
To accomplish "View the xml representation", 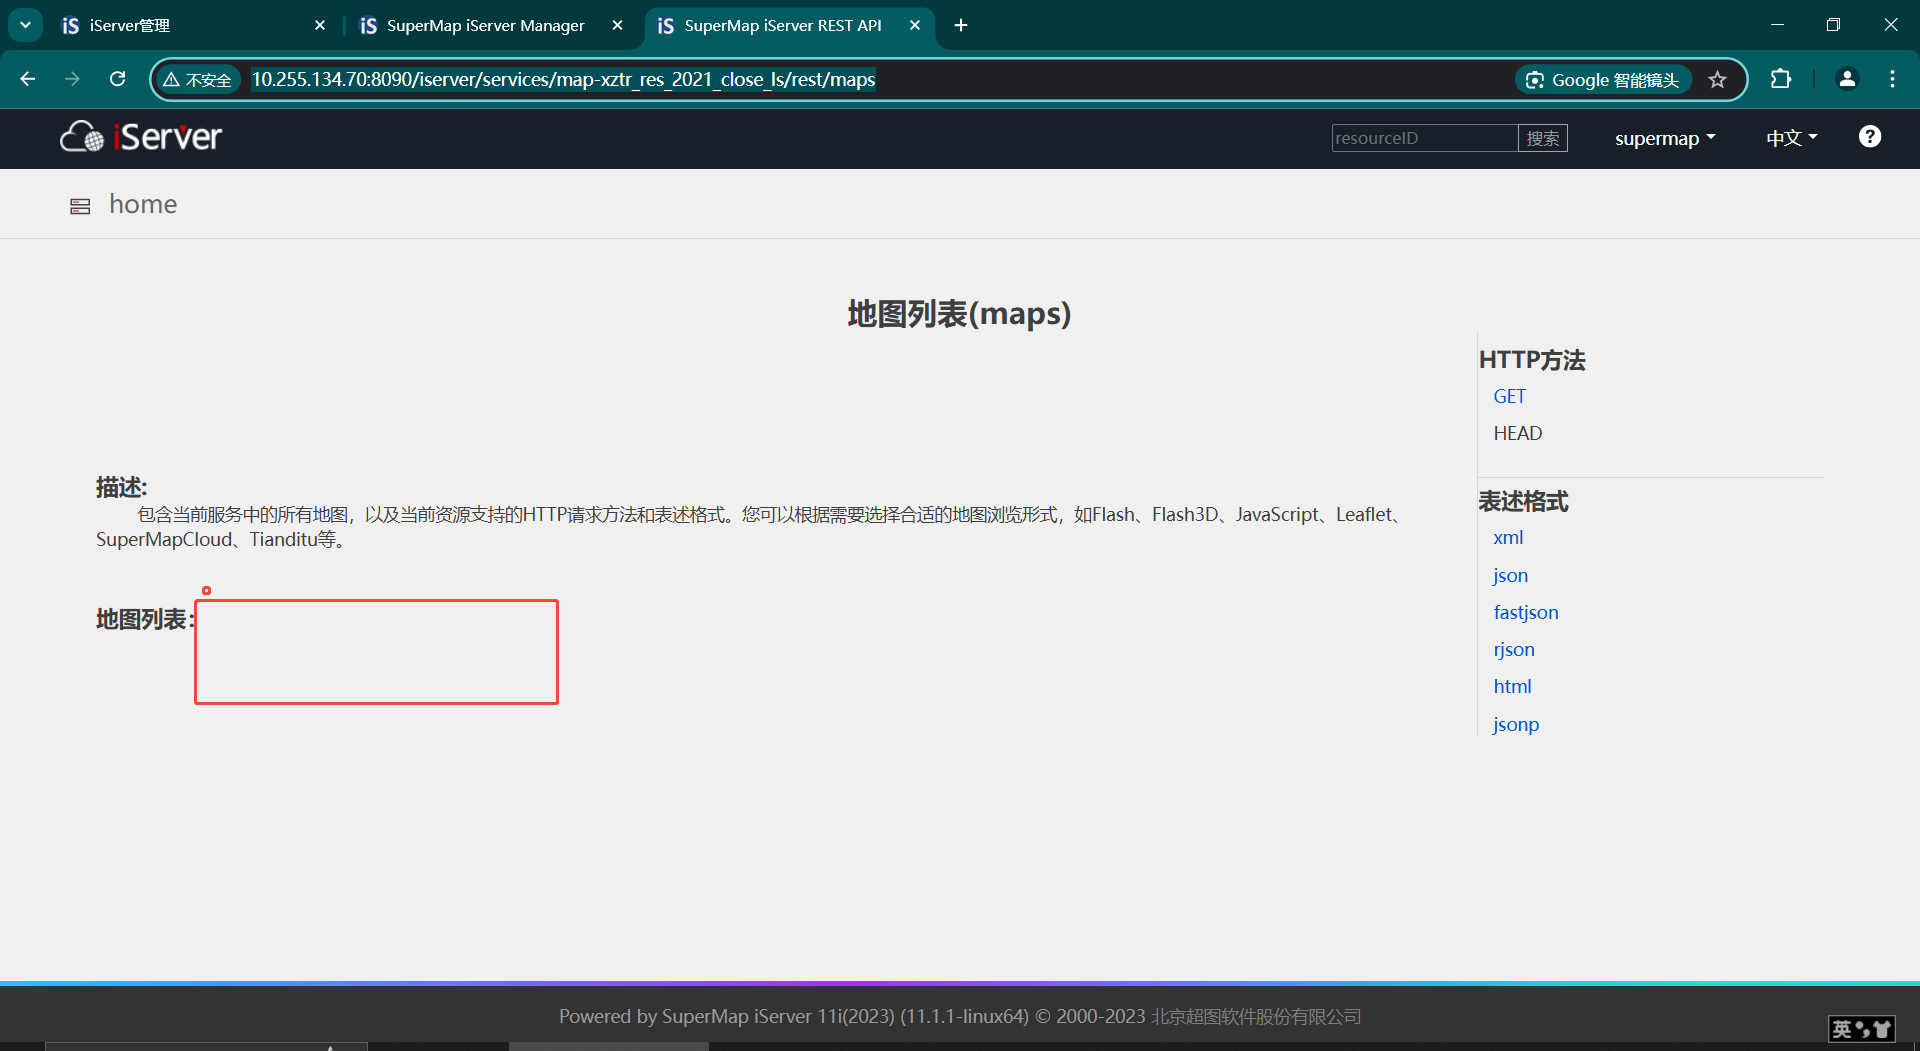I will (x=1508, y=537).
